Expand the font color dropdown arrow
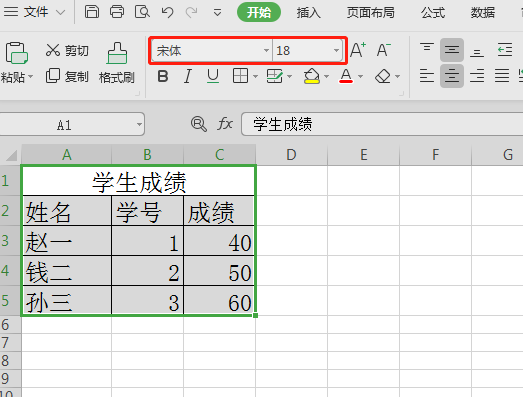 click(x=361, y=77)
